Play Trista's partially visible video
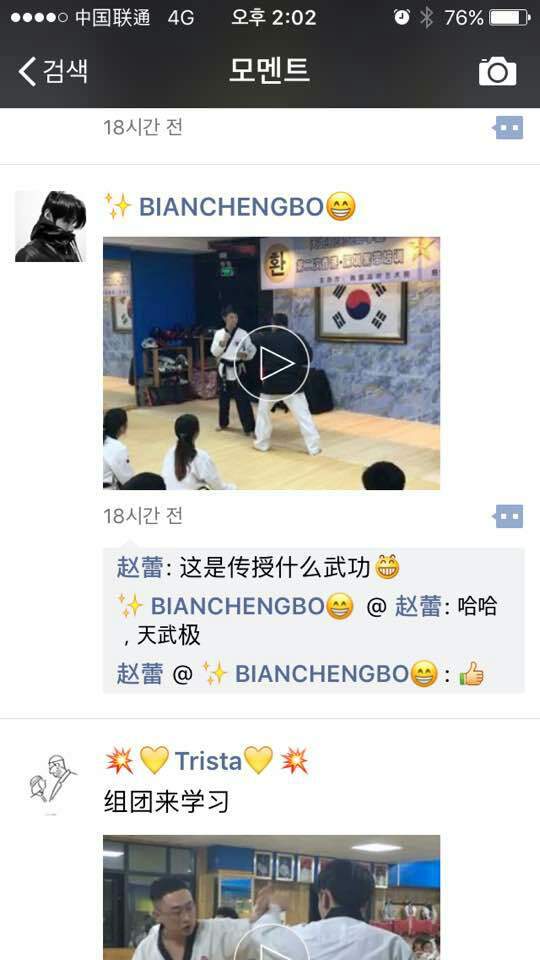The width and height of the screenshot is (540, 960). click(271, 898)
